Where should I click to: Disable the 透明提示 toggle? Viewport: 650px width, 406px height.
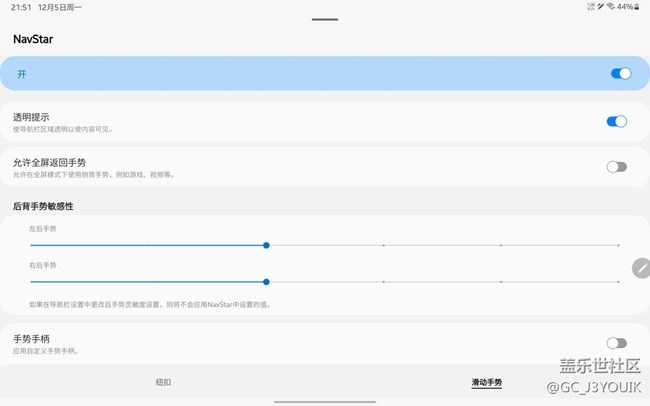[616, 122]
